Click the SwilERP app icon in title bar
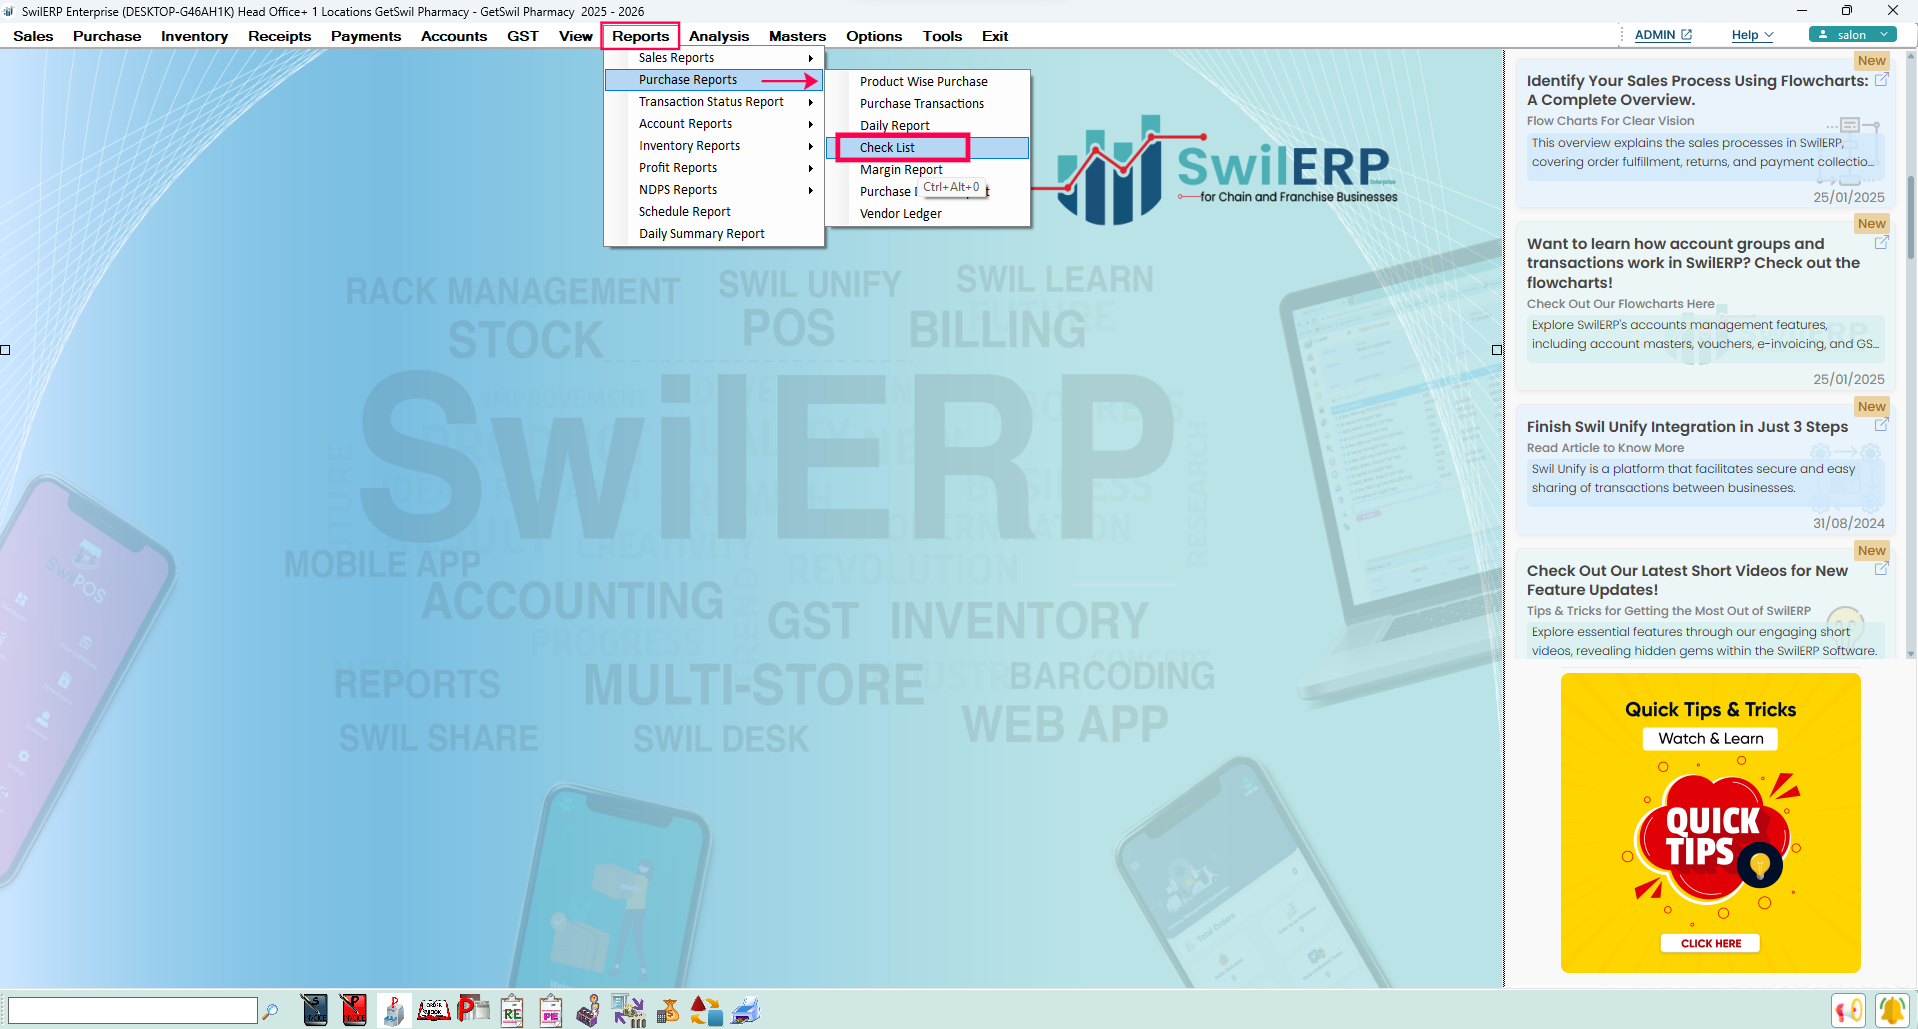 [9, 11]
